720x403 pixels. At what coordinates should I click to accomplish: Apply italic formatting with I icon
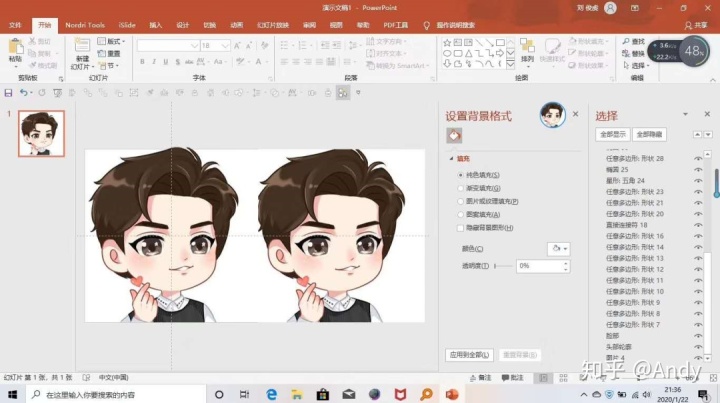(x=154, y=62)
